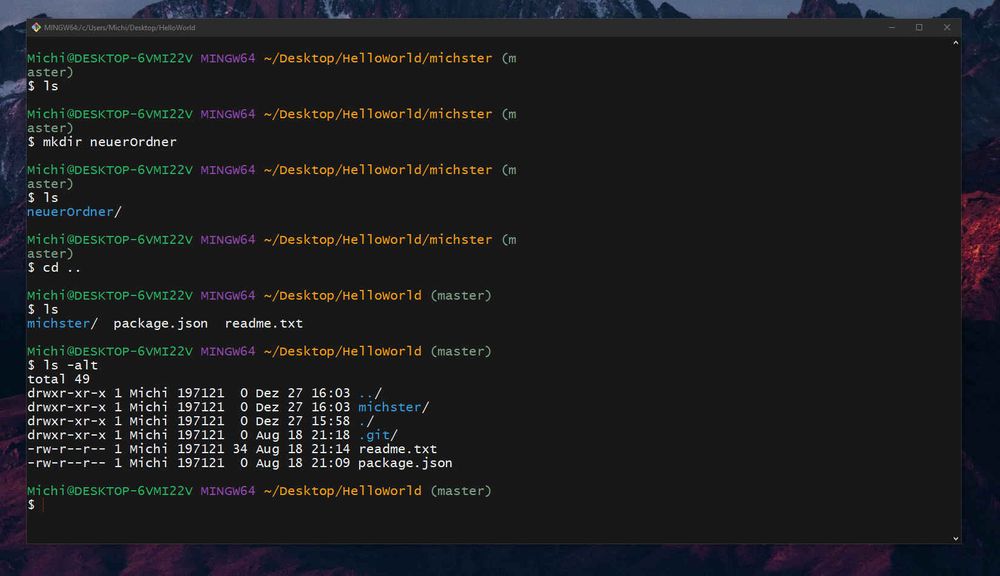
Task: Click the '../' parent directory entry
Action: tap(370, 393)
